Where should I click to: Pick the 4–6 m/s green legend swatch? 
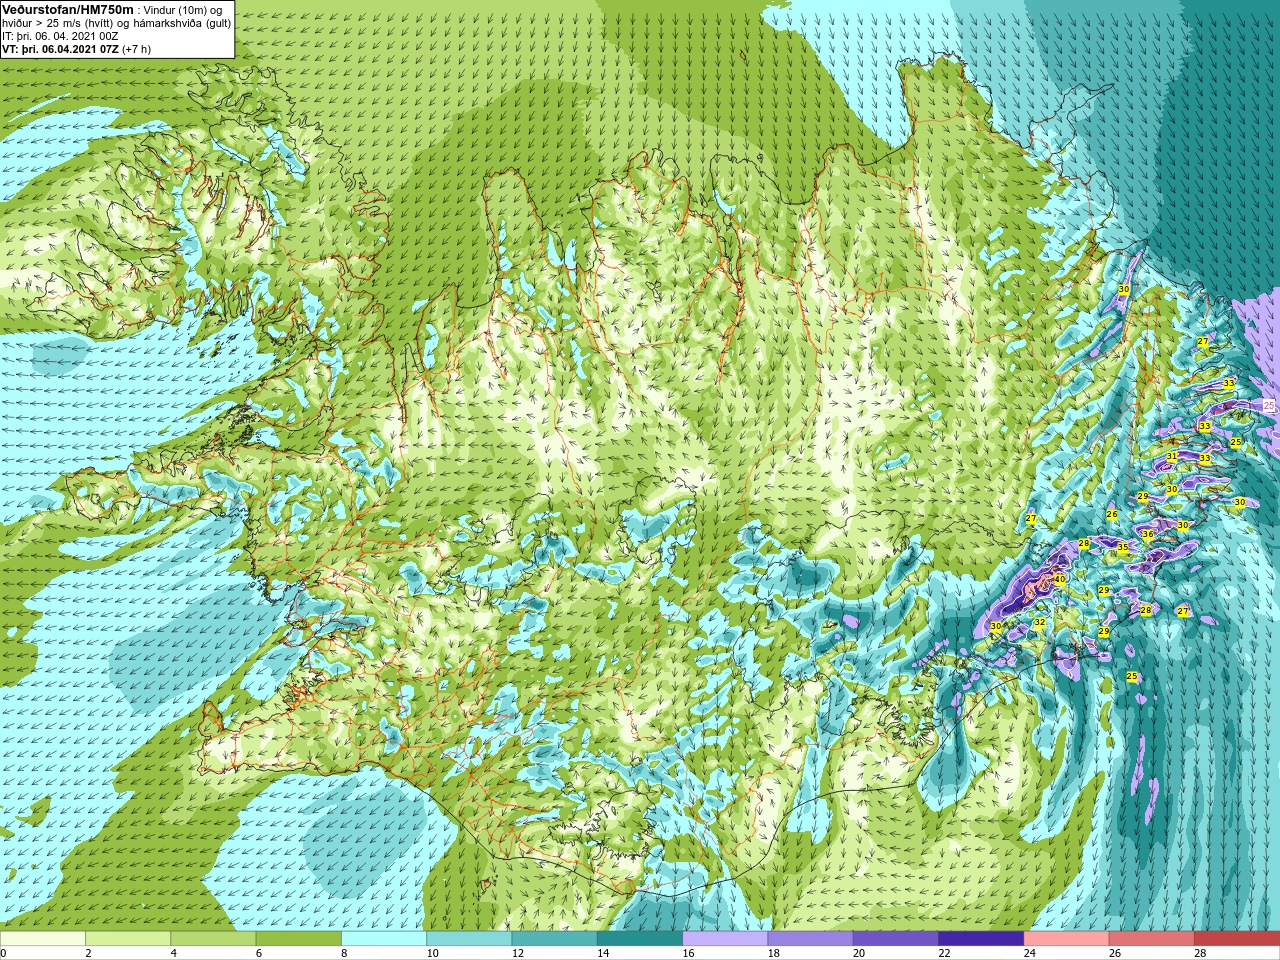[x=213, y=939]
